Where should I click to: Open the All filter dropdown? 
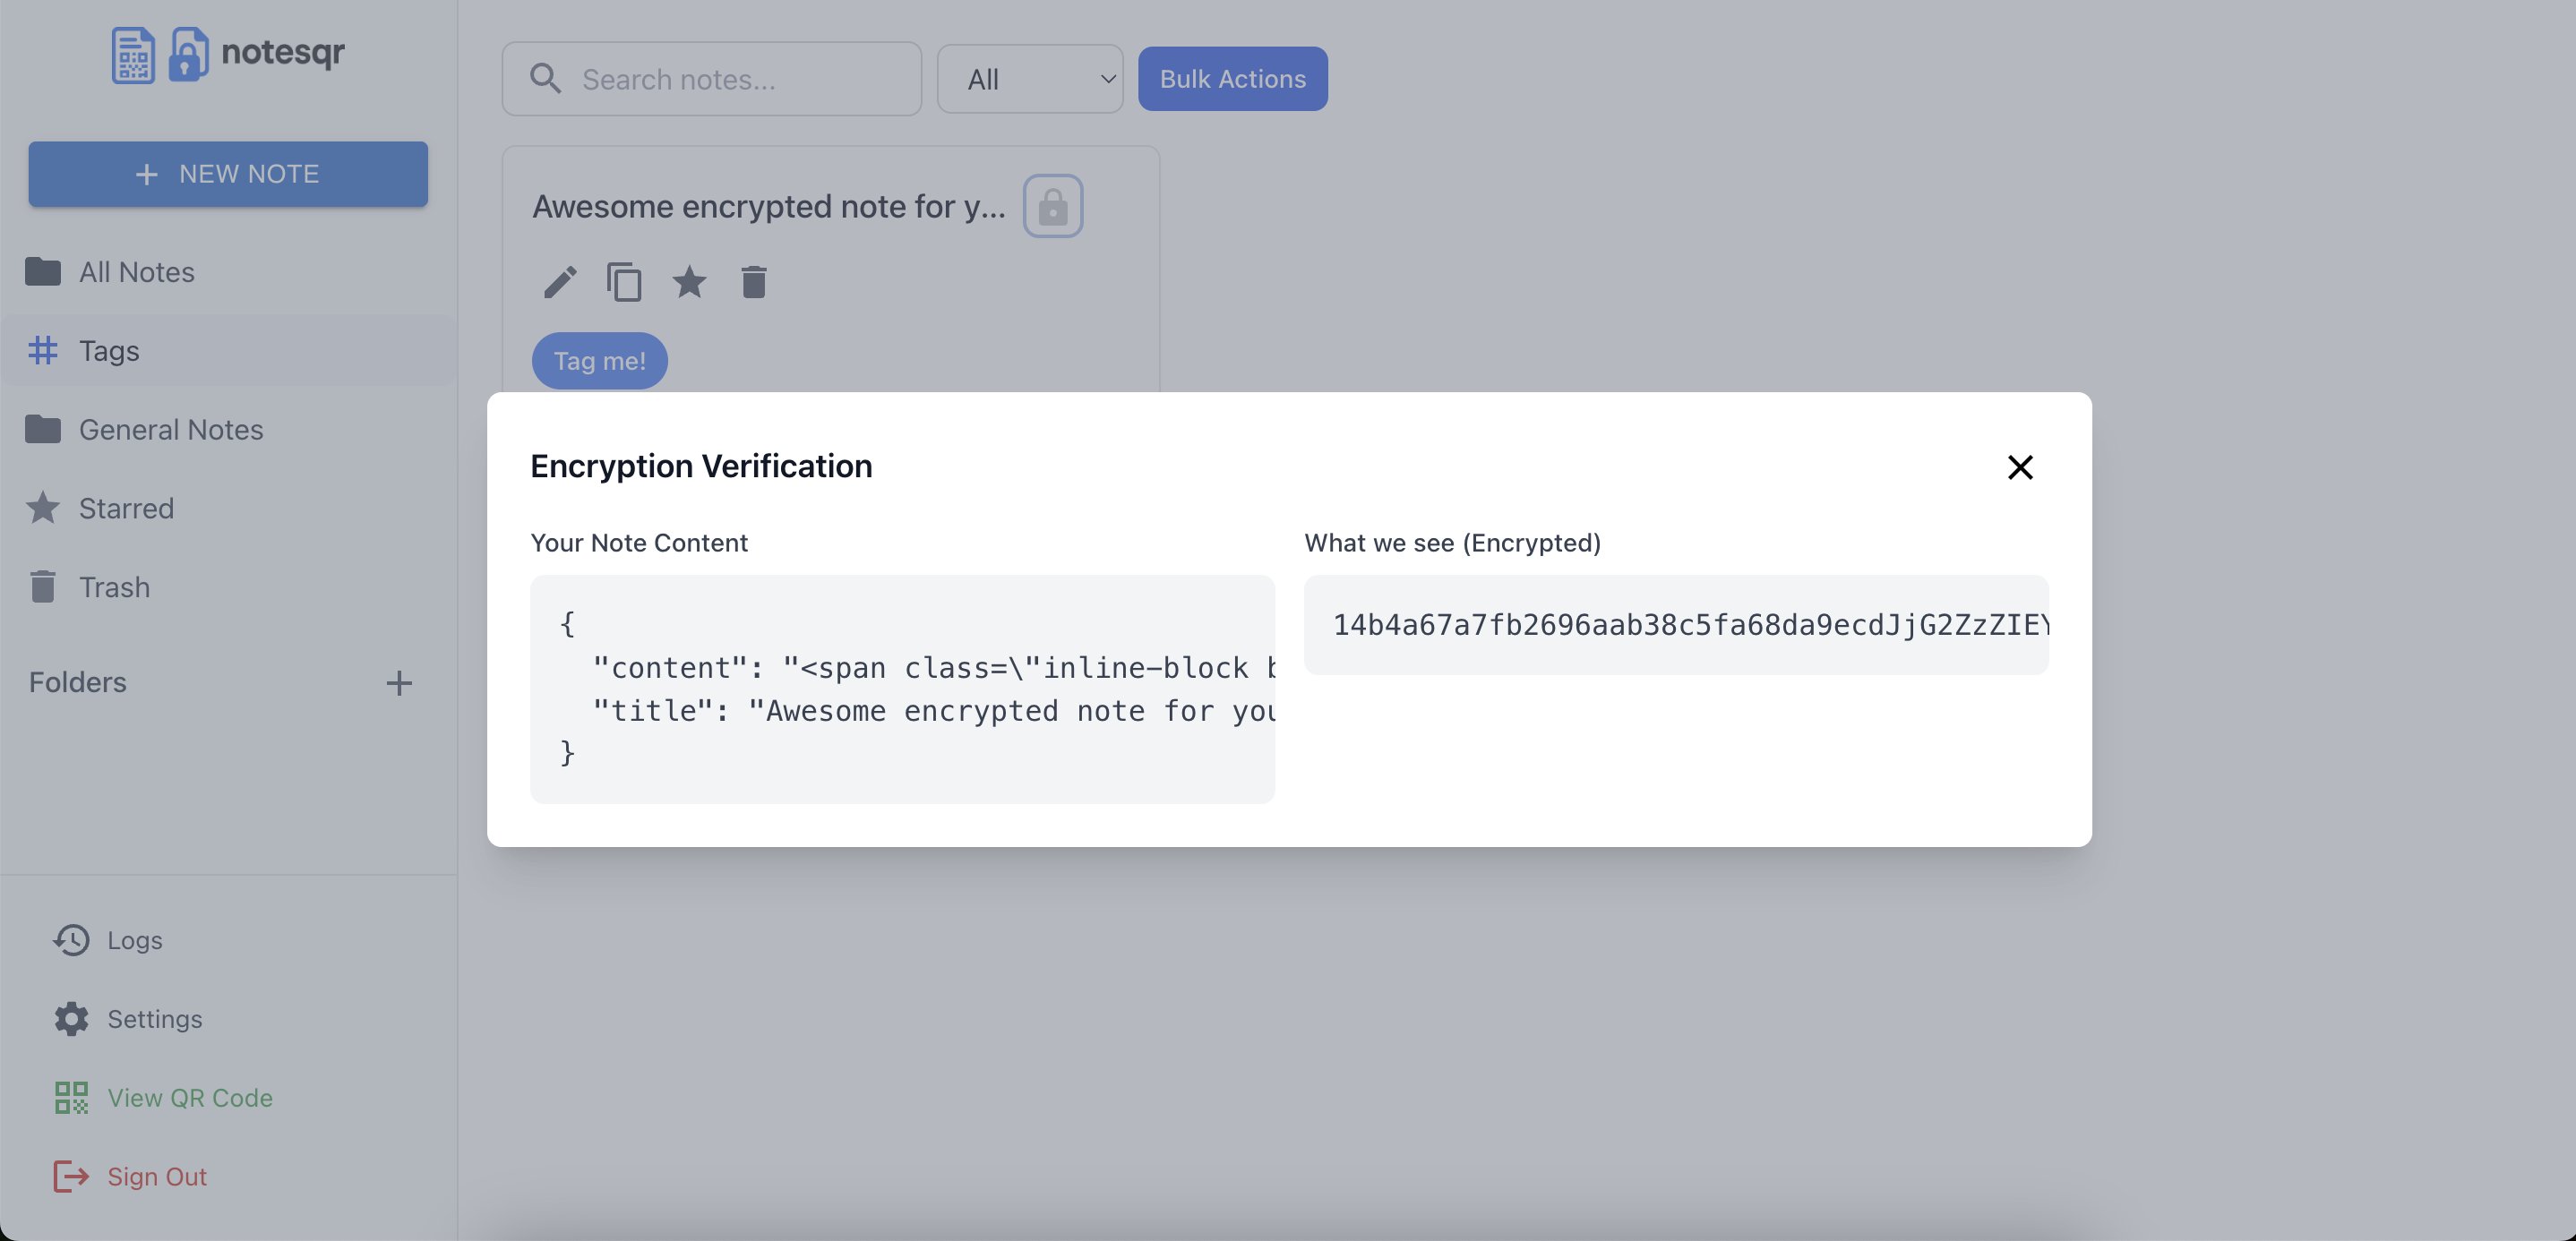click(1030, 79)
